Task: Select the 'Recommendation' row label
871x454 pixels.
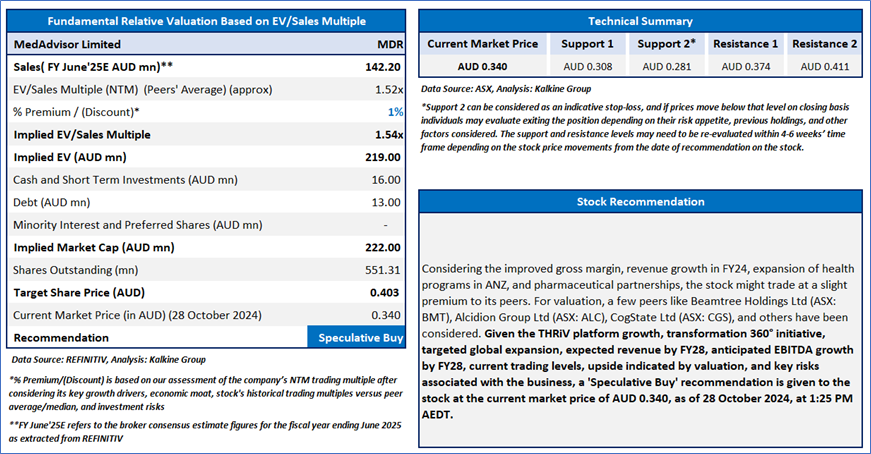Action: [x=61, y=338]
